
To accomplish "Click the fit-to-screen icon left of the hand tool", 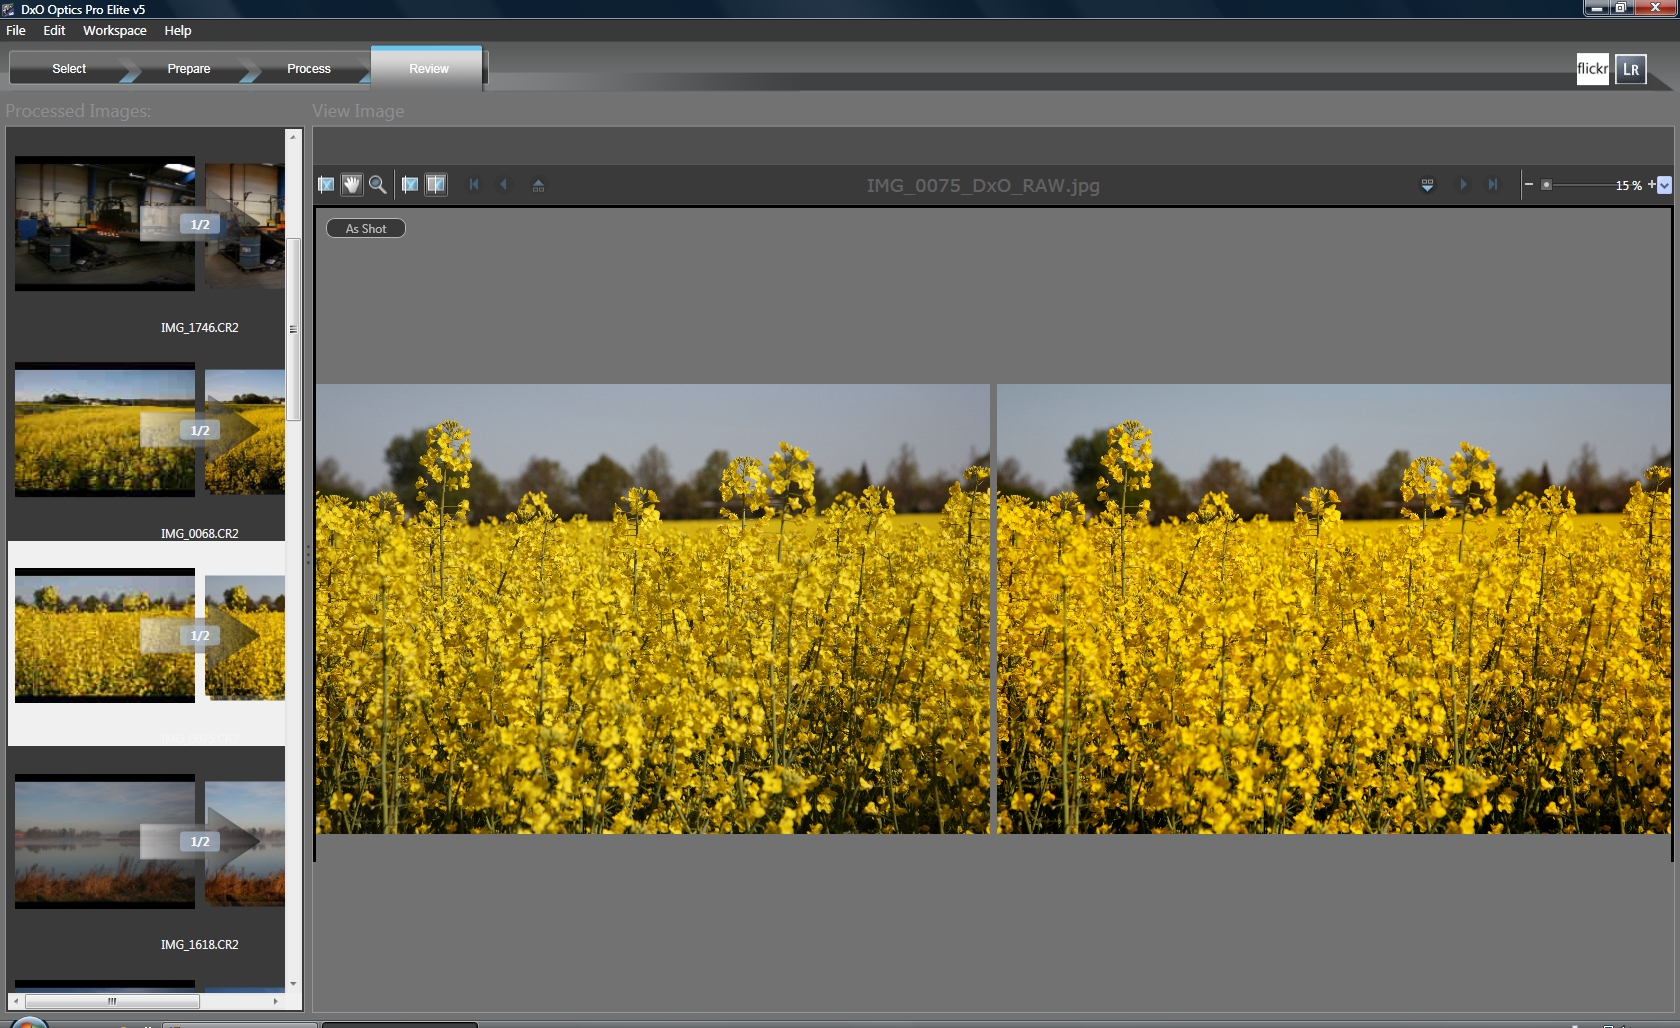I will pyautogui.click(x=326, y=185).
